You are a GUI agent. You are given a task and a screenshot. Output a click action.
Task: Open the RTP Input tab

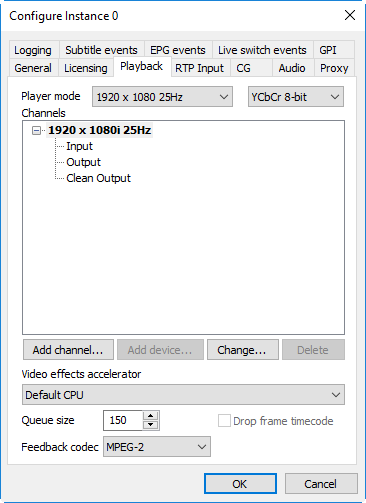click(x=200, y=68)
